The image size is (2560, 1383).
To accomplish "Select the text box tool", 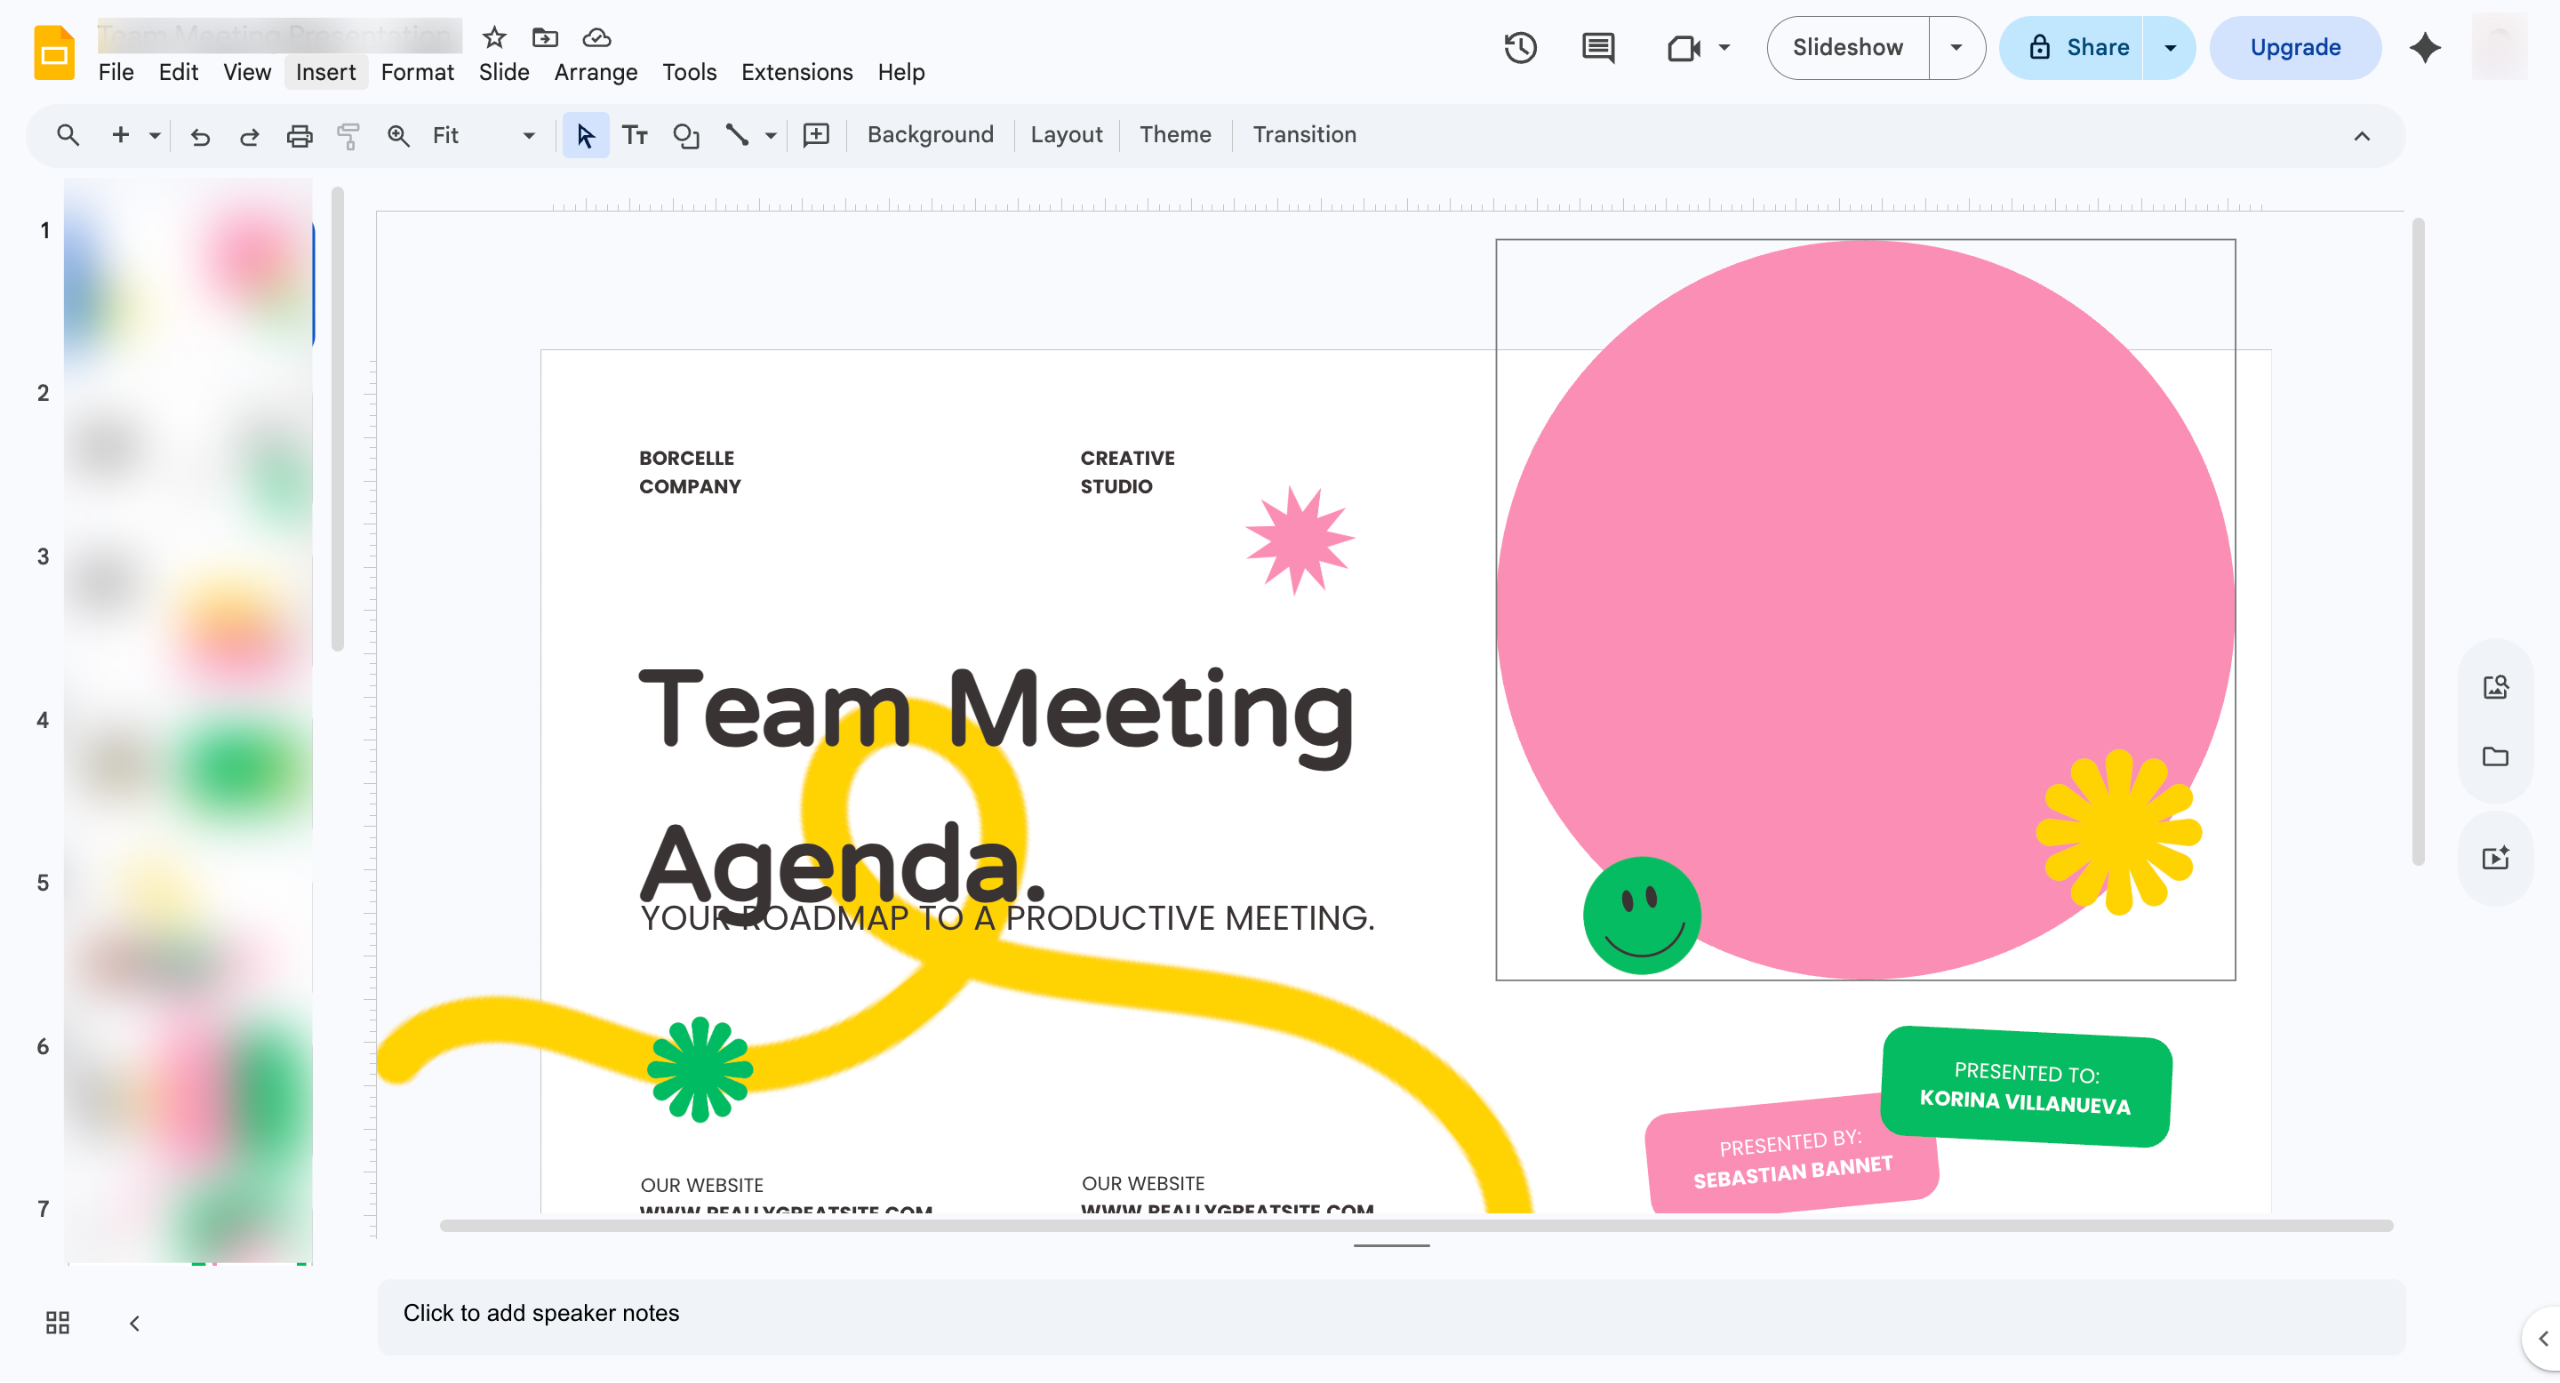I will (635, 135).
